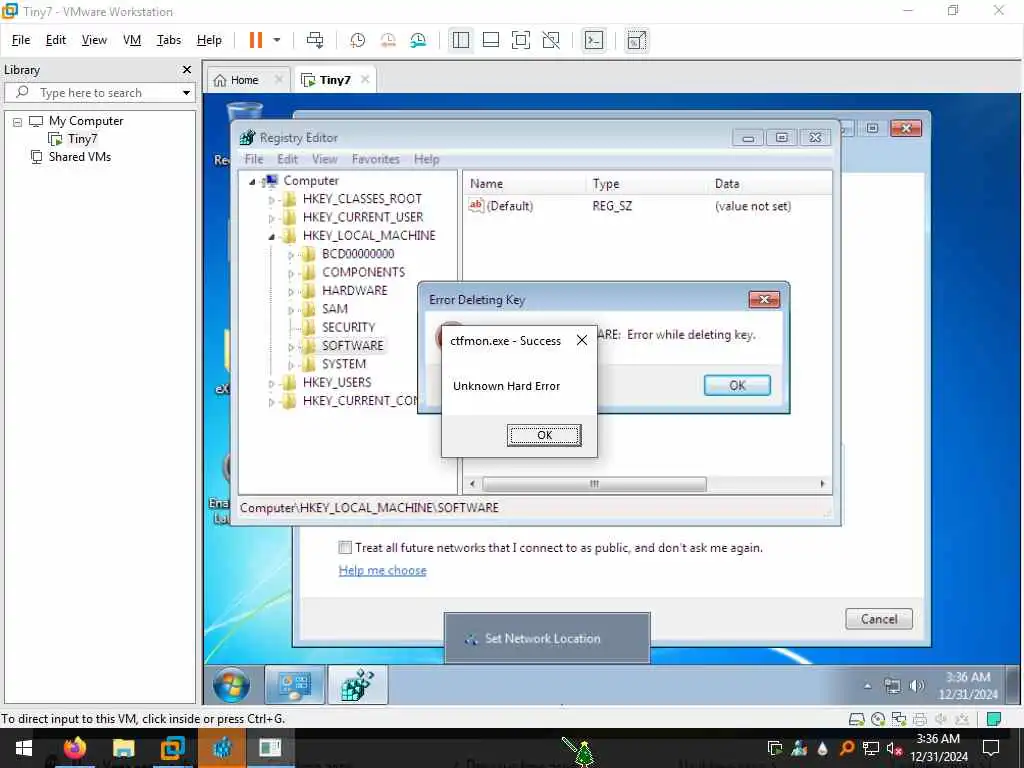Toggle the library sidebar view icon
Viewport: 1024px width, 768px height.
[x=460, y=40]
